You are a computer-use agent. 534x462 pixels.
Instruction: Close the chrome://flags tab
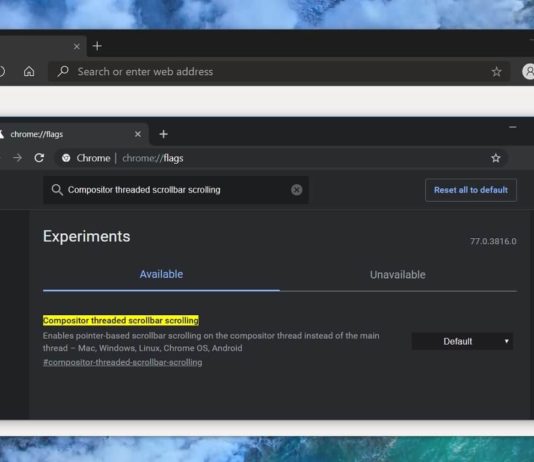(138, 134)
